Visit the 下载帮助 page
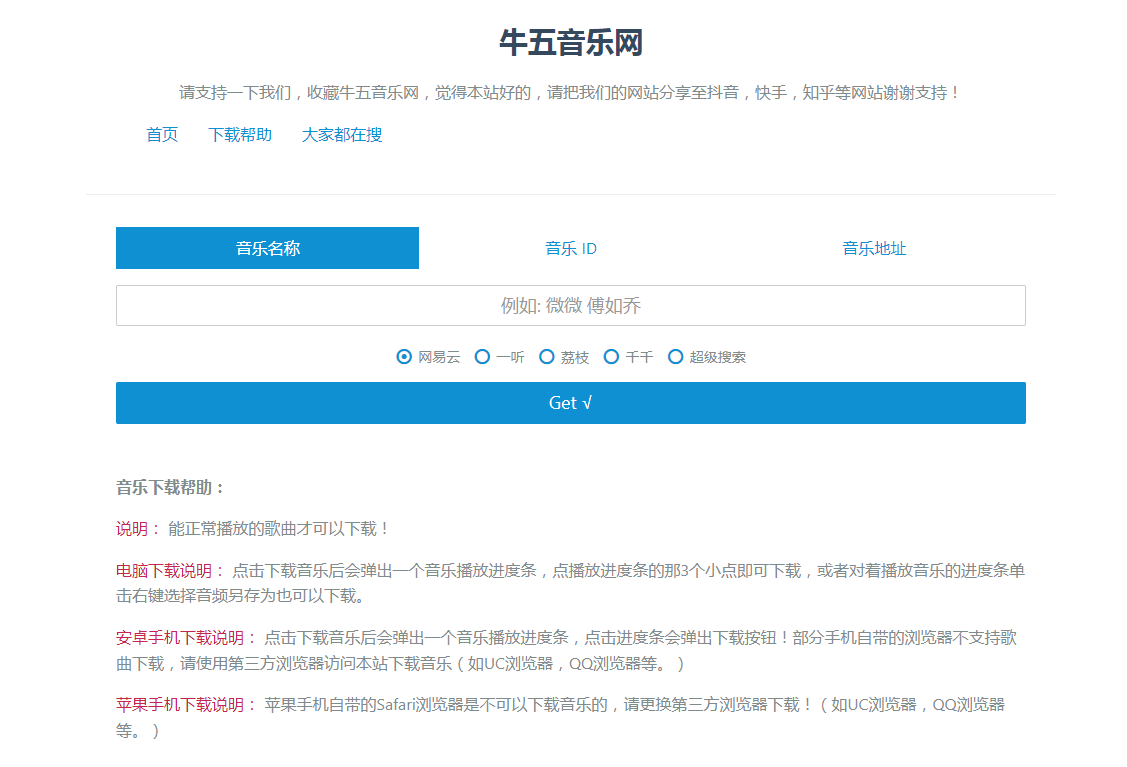Viewport: 1127px width, 767px height. tap(239, 135)
